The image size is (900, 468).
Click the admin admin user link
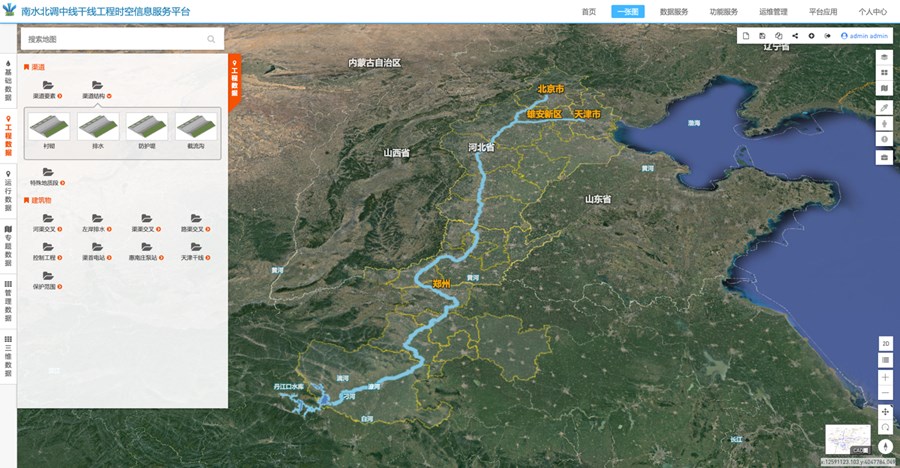click(865, 36)
